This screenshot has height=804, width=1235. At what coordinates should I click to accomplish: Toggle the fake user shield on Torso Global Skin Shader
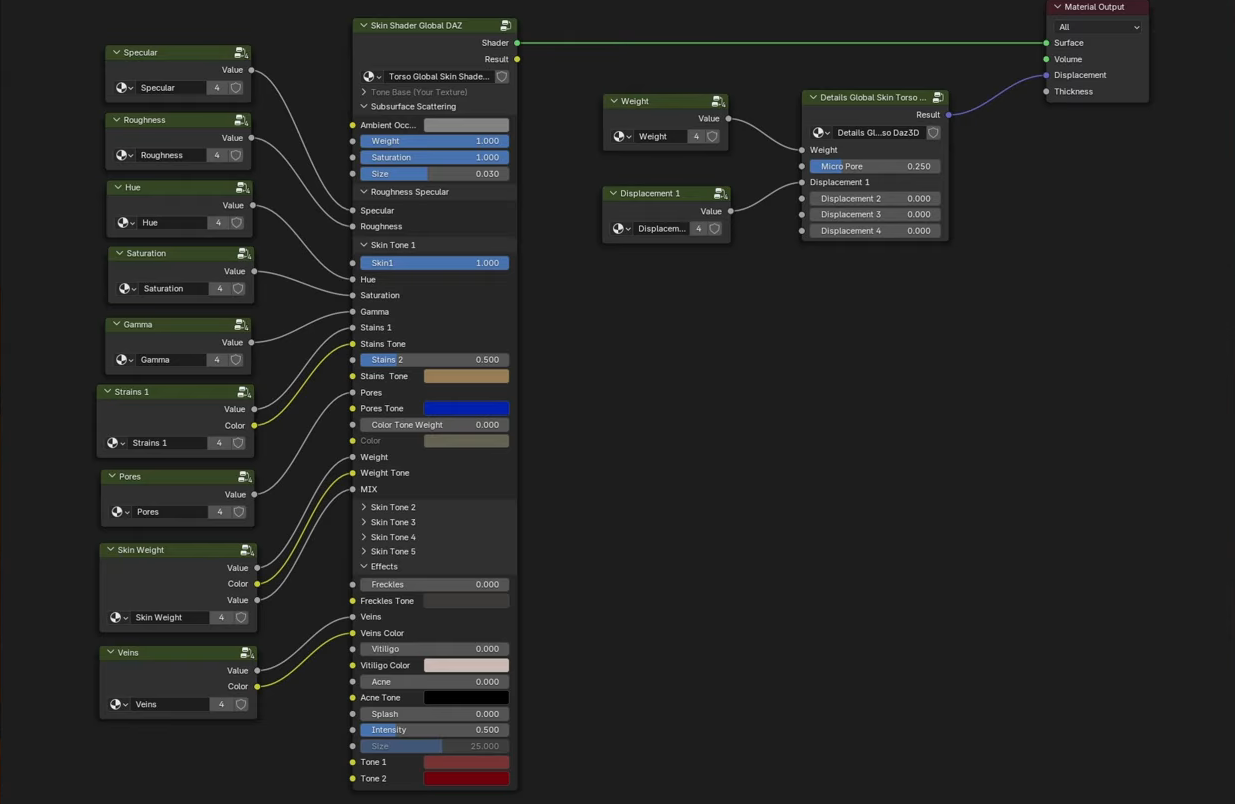502,76
